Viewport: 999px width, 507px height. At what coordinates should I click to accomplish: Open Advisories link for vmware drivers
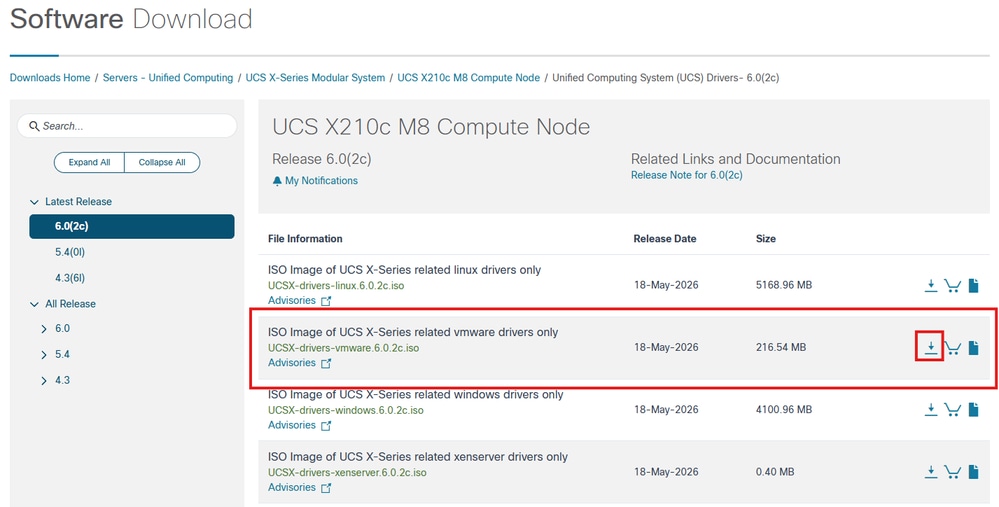point(292,363)
